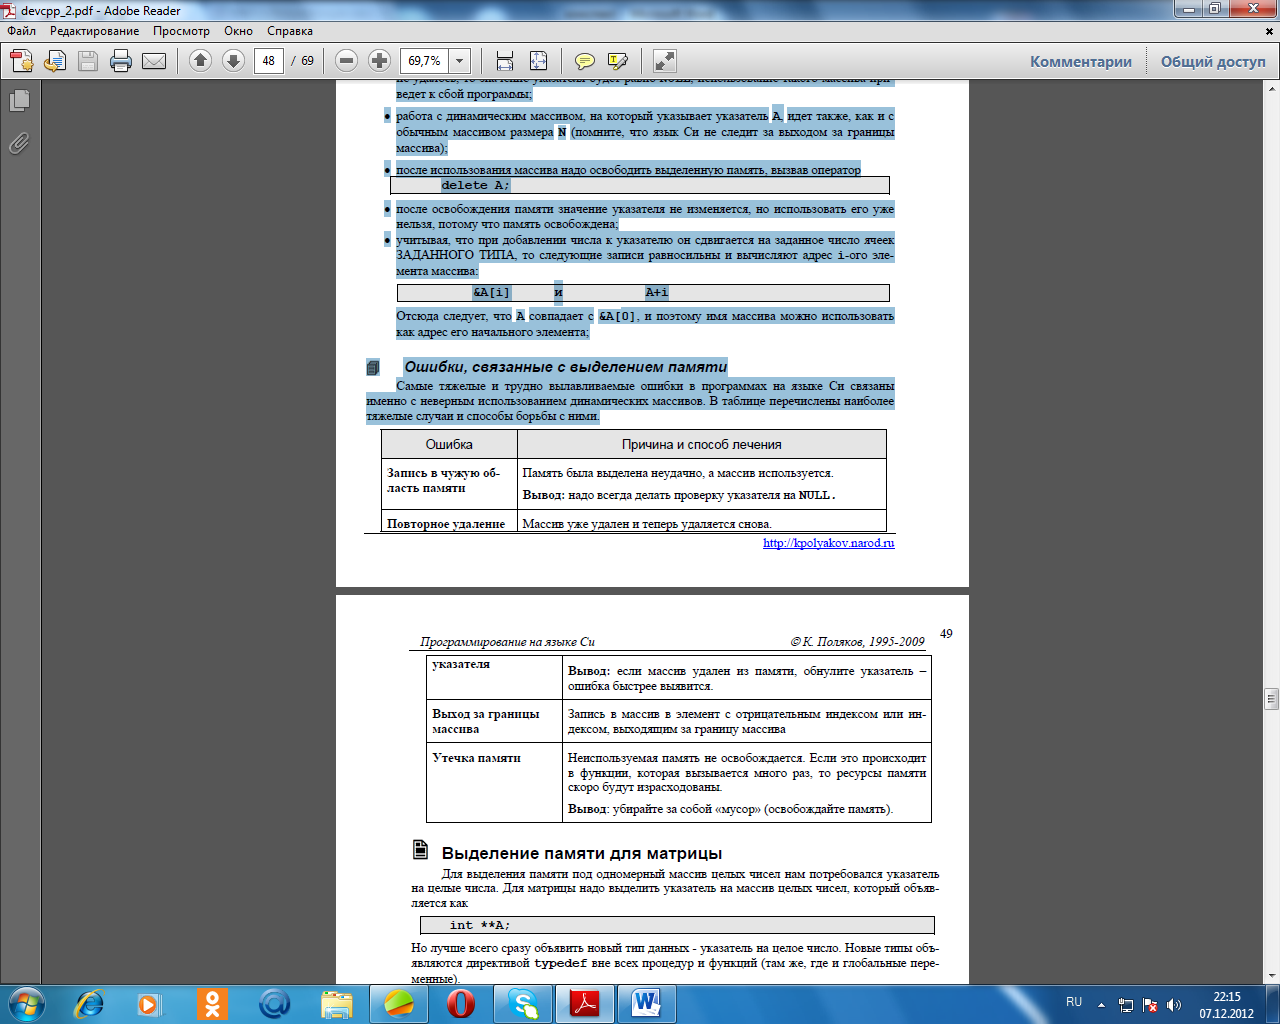Click the «Утечка памяти» table cell

494,783
